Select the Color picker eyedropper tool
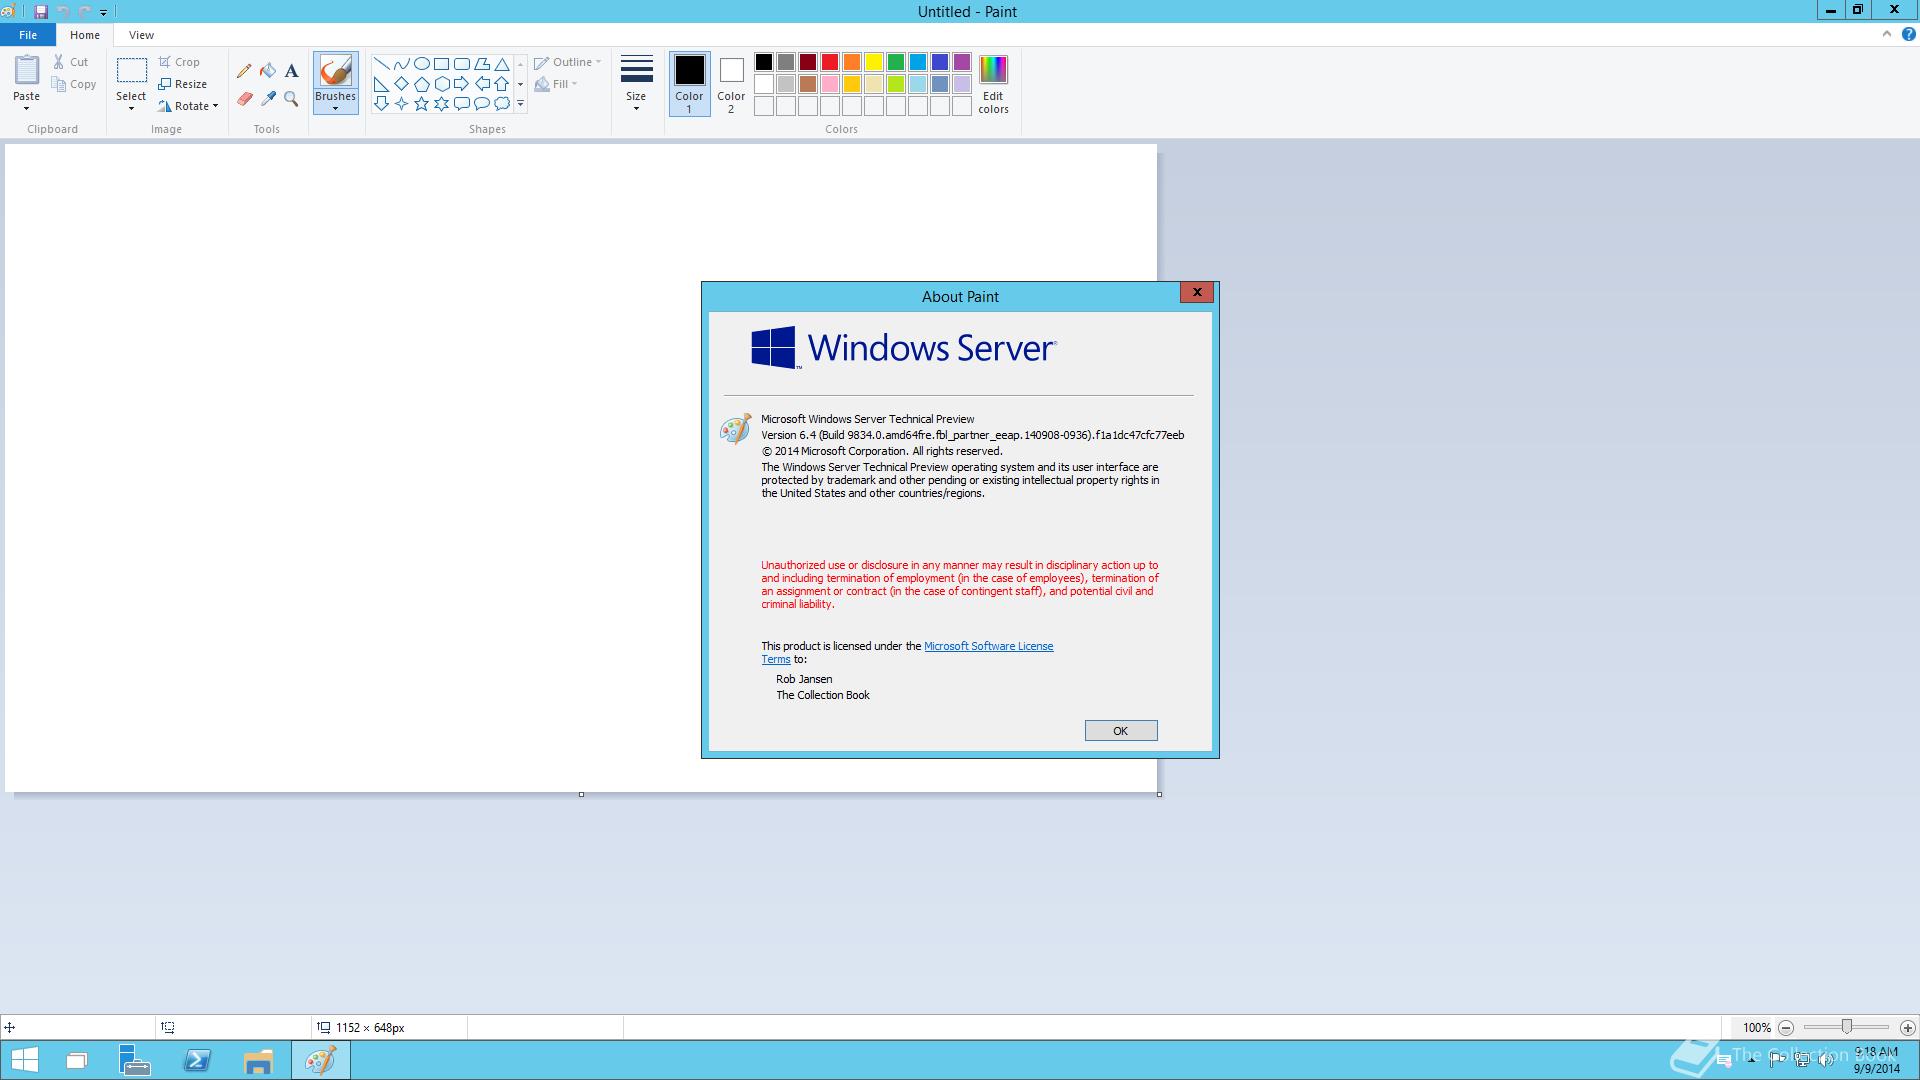 pyautogui.click(x=268, y=99)
